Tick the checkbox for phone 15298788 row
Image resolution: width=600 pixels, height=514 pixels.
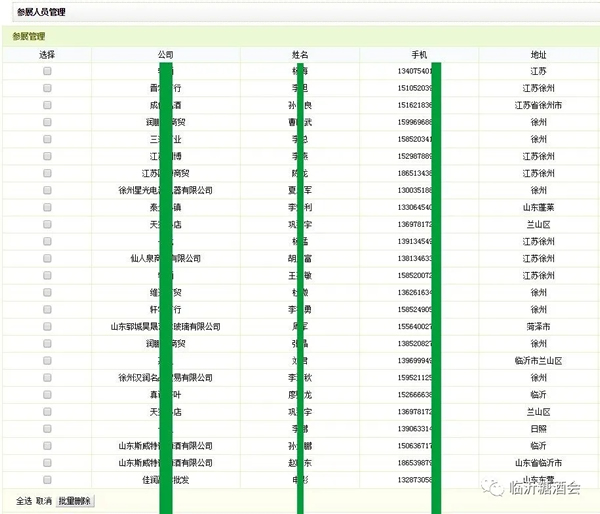[47, 156]
